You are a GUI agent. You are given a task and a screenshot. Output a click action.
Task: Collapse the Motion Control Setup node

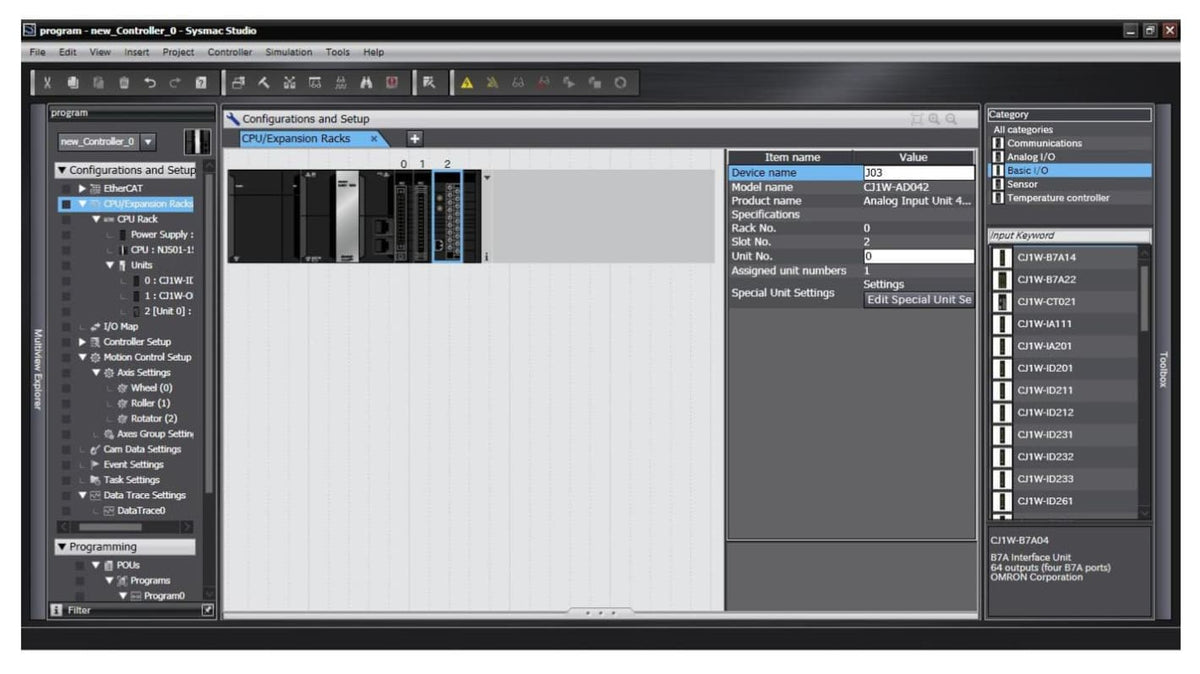click(82, 357)
